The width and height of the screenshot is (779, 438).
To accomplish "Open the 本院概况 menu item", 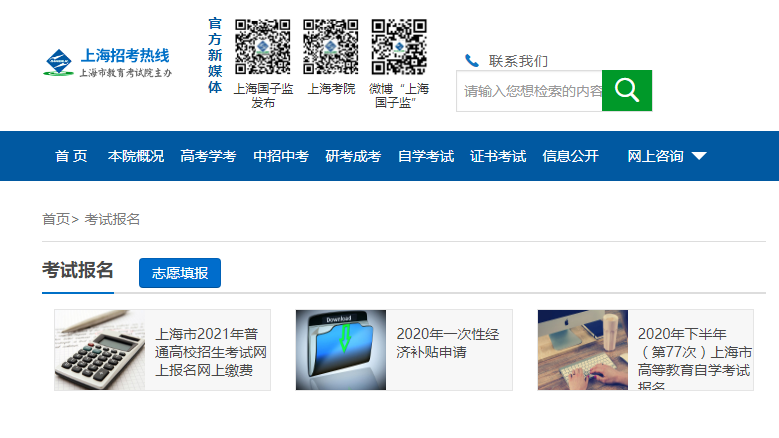I will pos(136,156).
